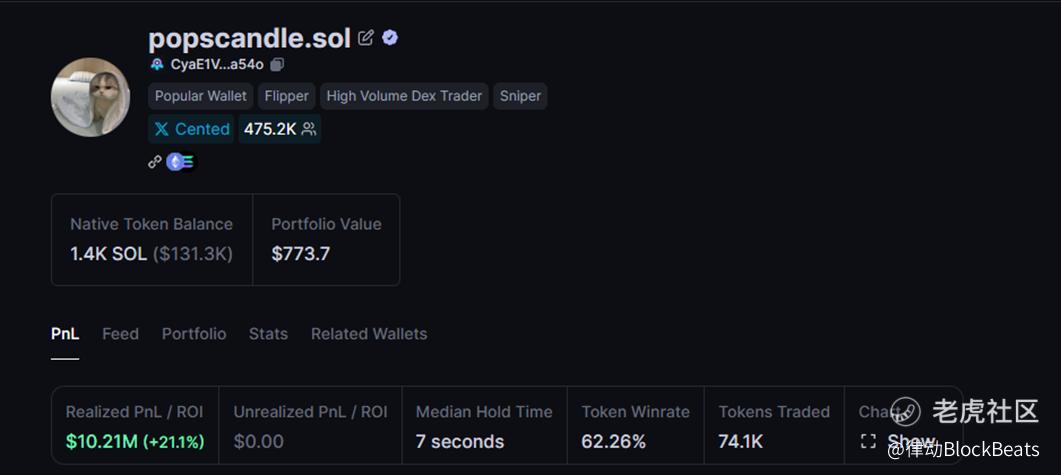Click the expand chart icon beside Show

(868, 441)
